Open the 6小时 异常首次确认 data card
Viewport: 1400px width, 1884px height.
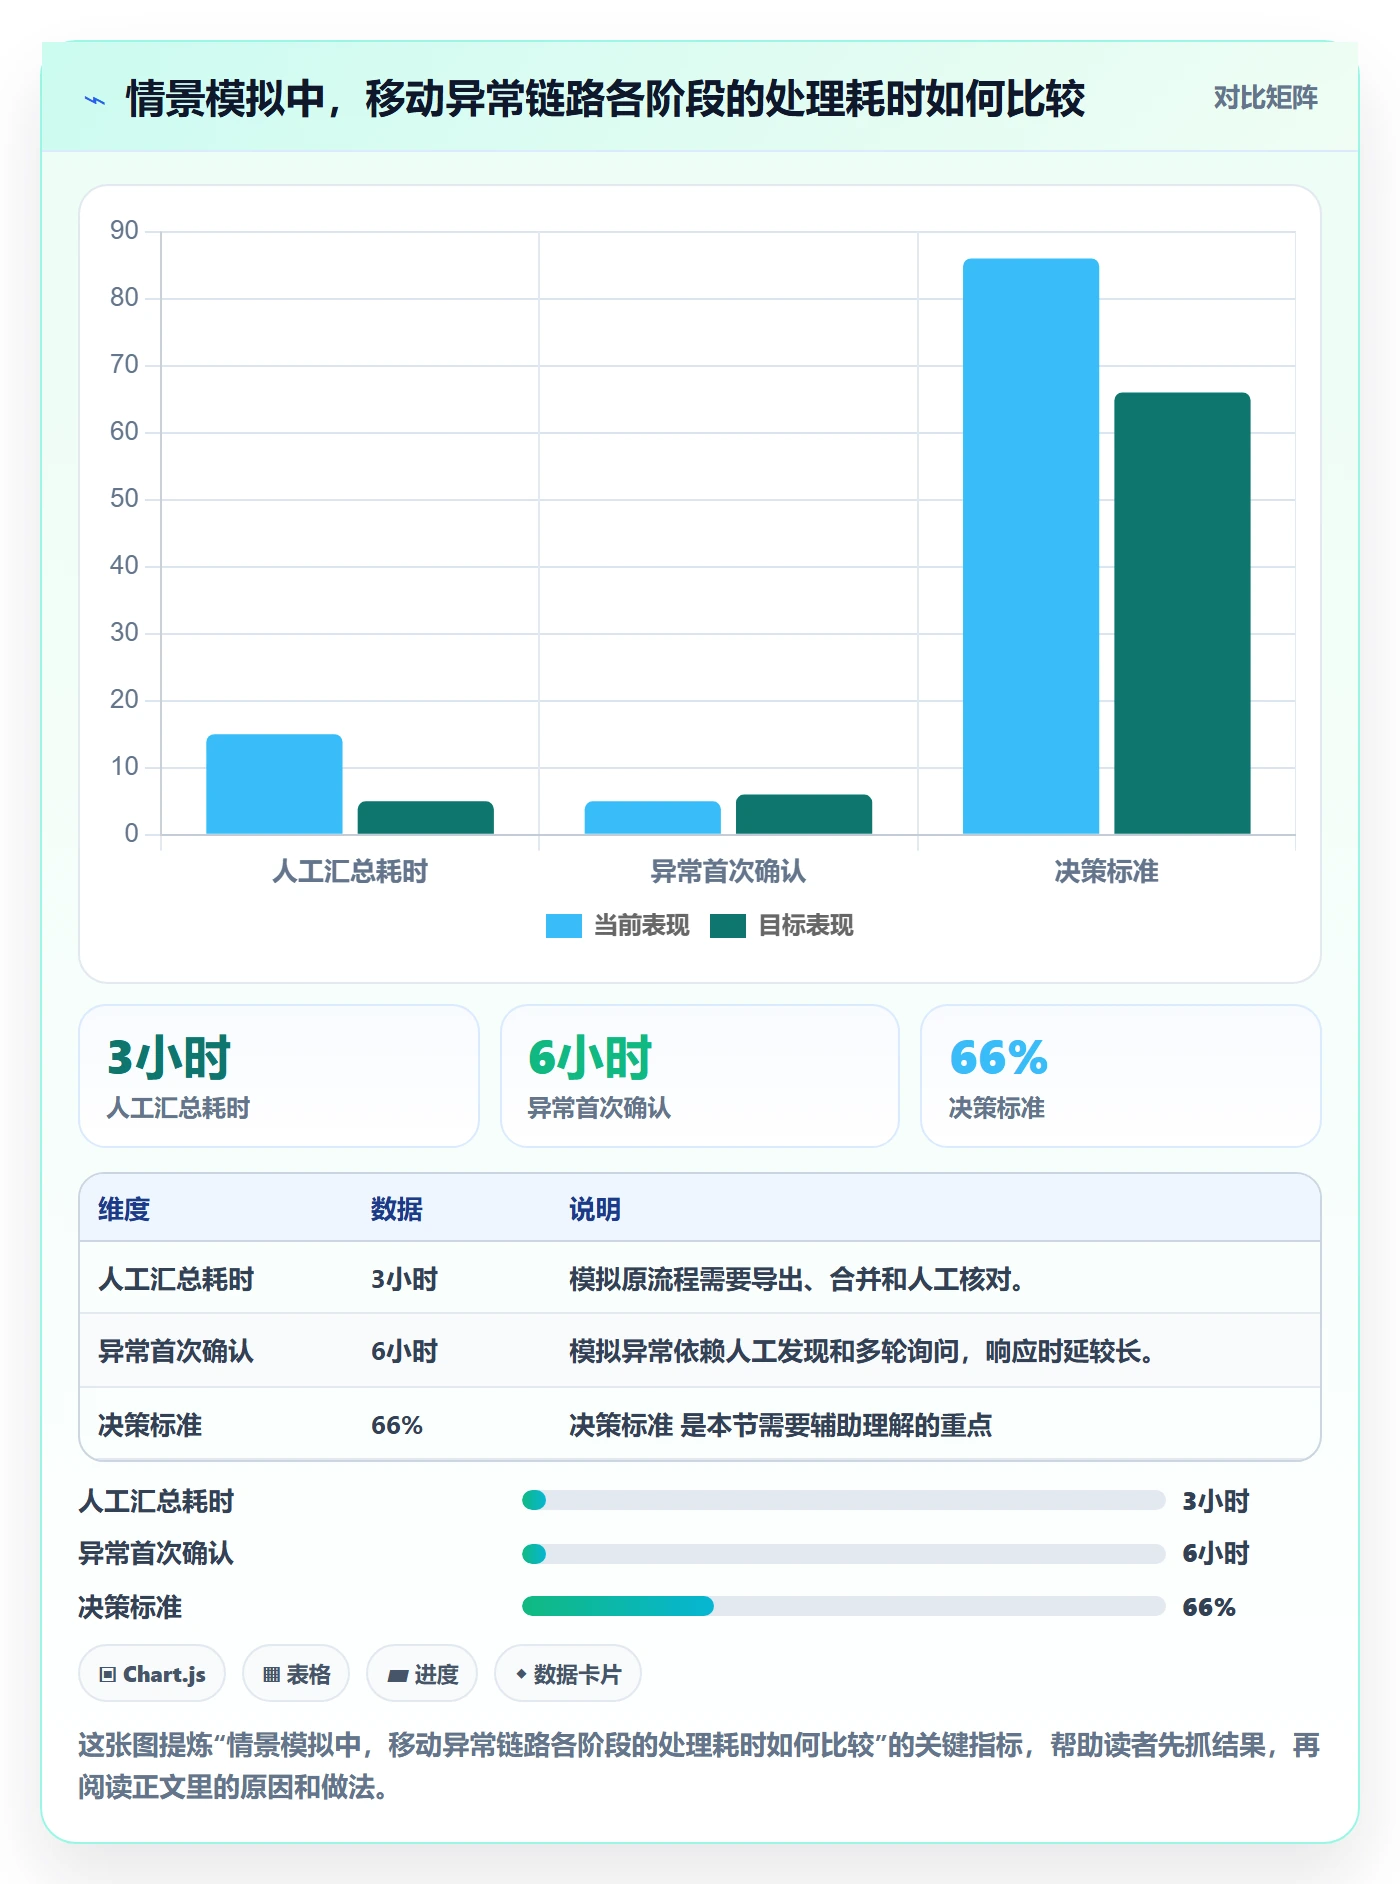[700, 1076]
